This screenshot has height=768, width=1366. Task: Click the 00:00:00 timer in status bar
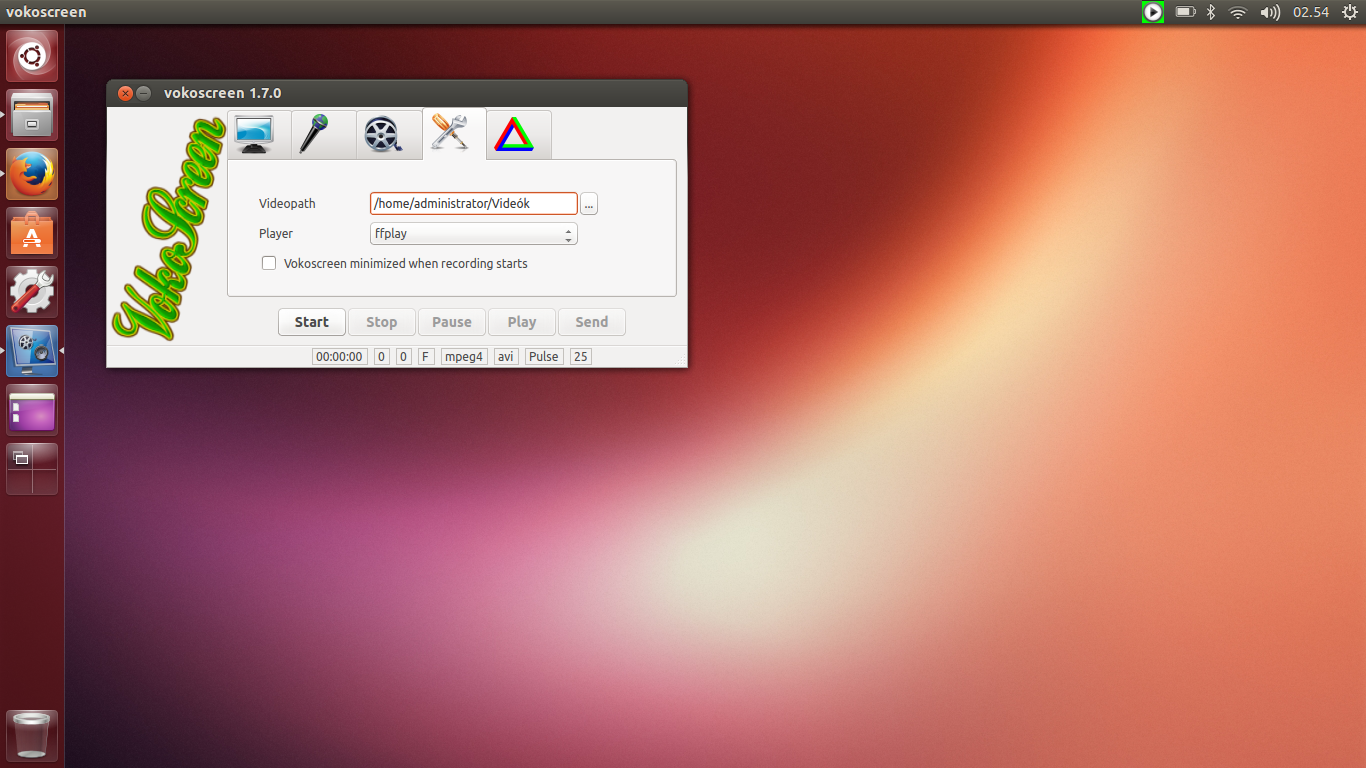[340, 356]
